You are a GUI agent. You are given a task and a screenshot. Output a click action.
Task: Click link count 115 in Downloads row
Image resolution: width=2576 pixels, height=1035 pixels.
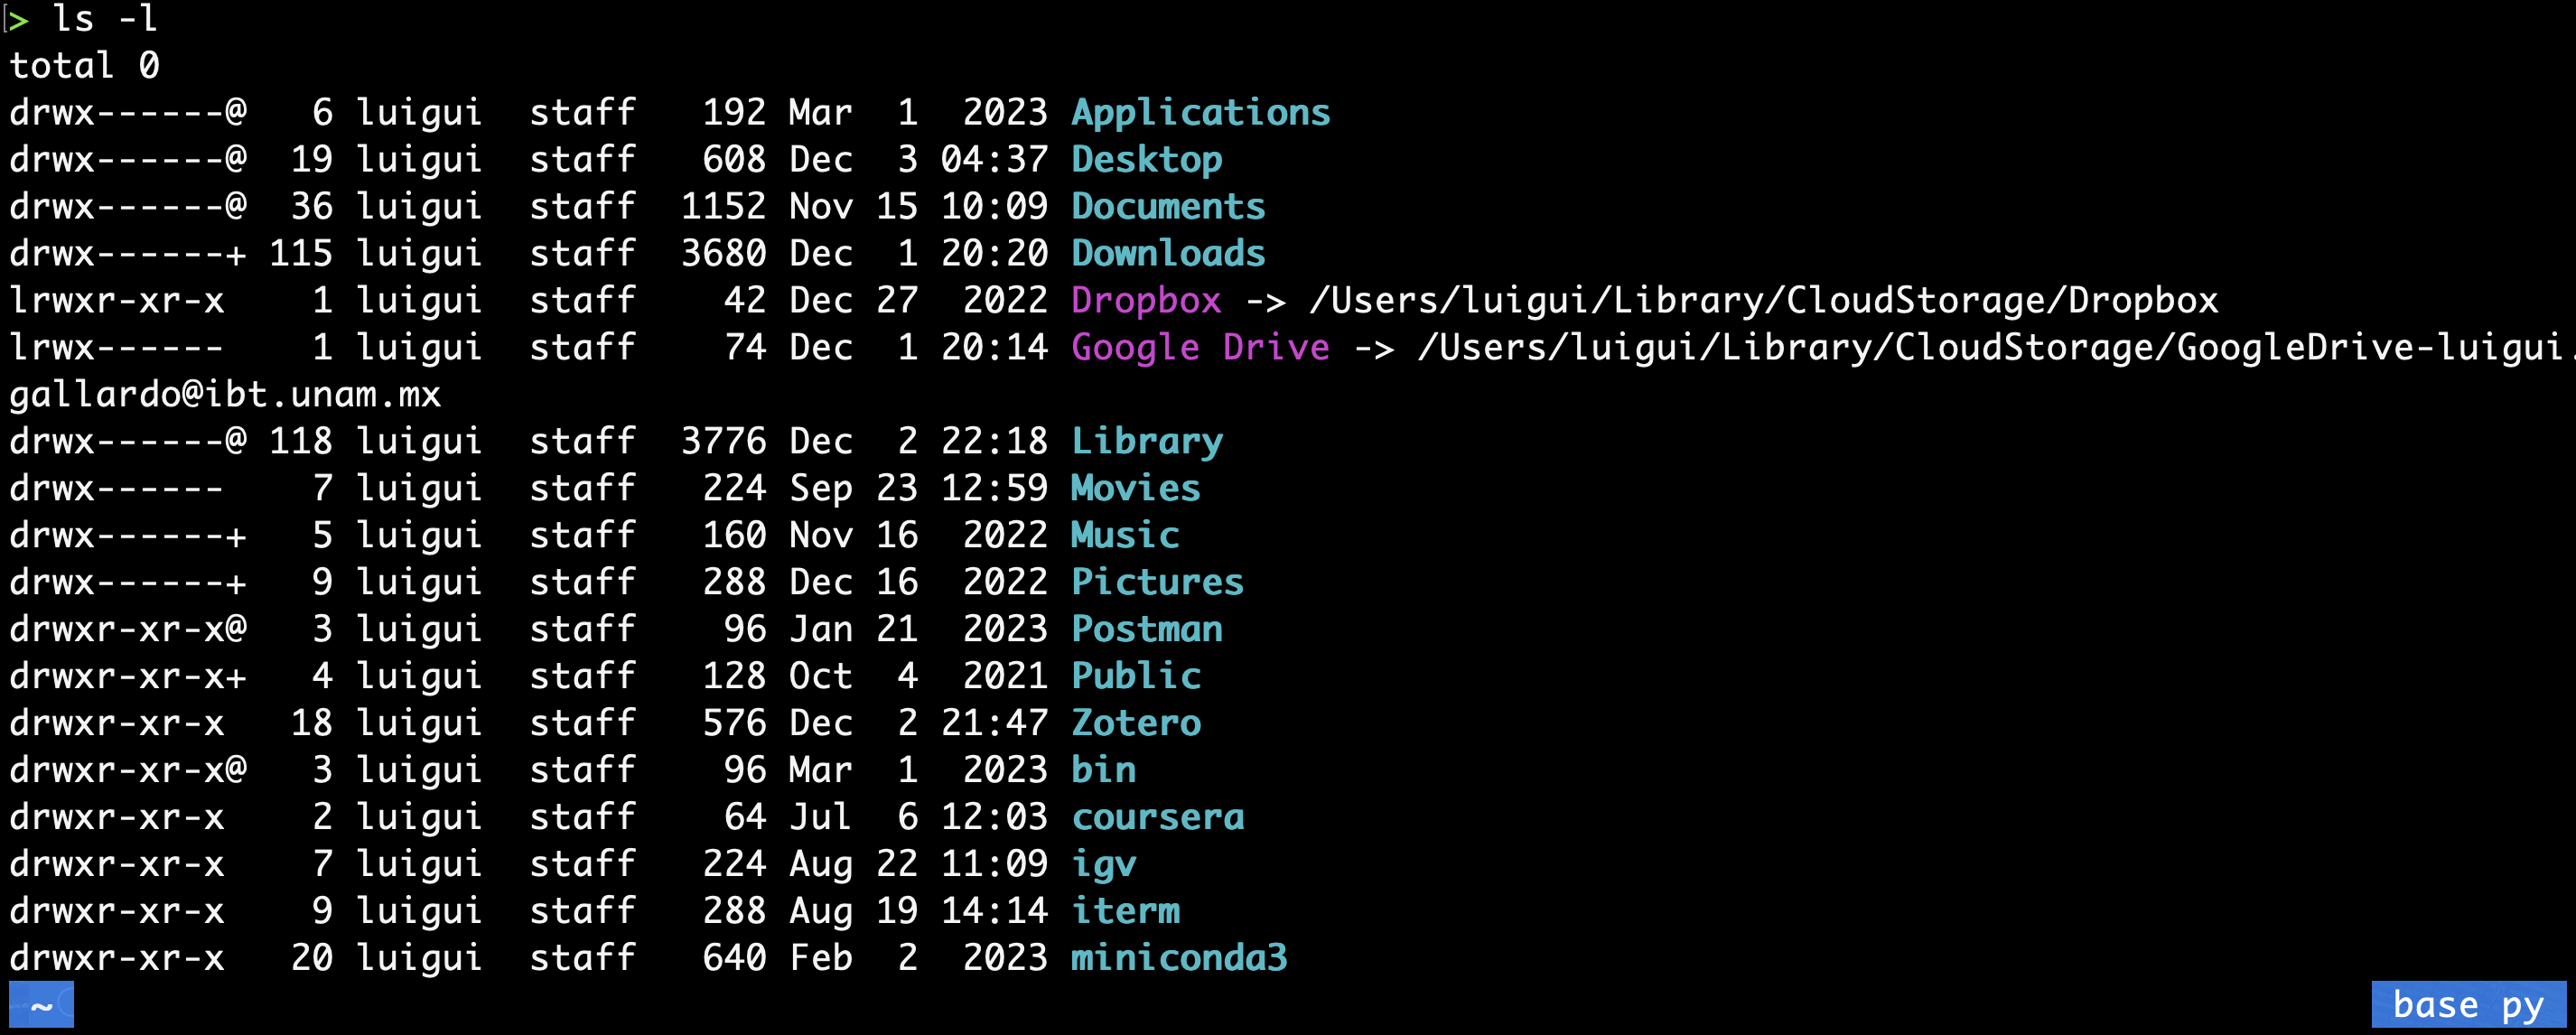300,253
